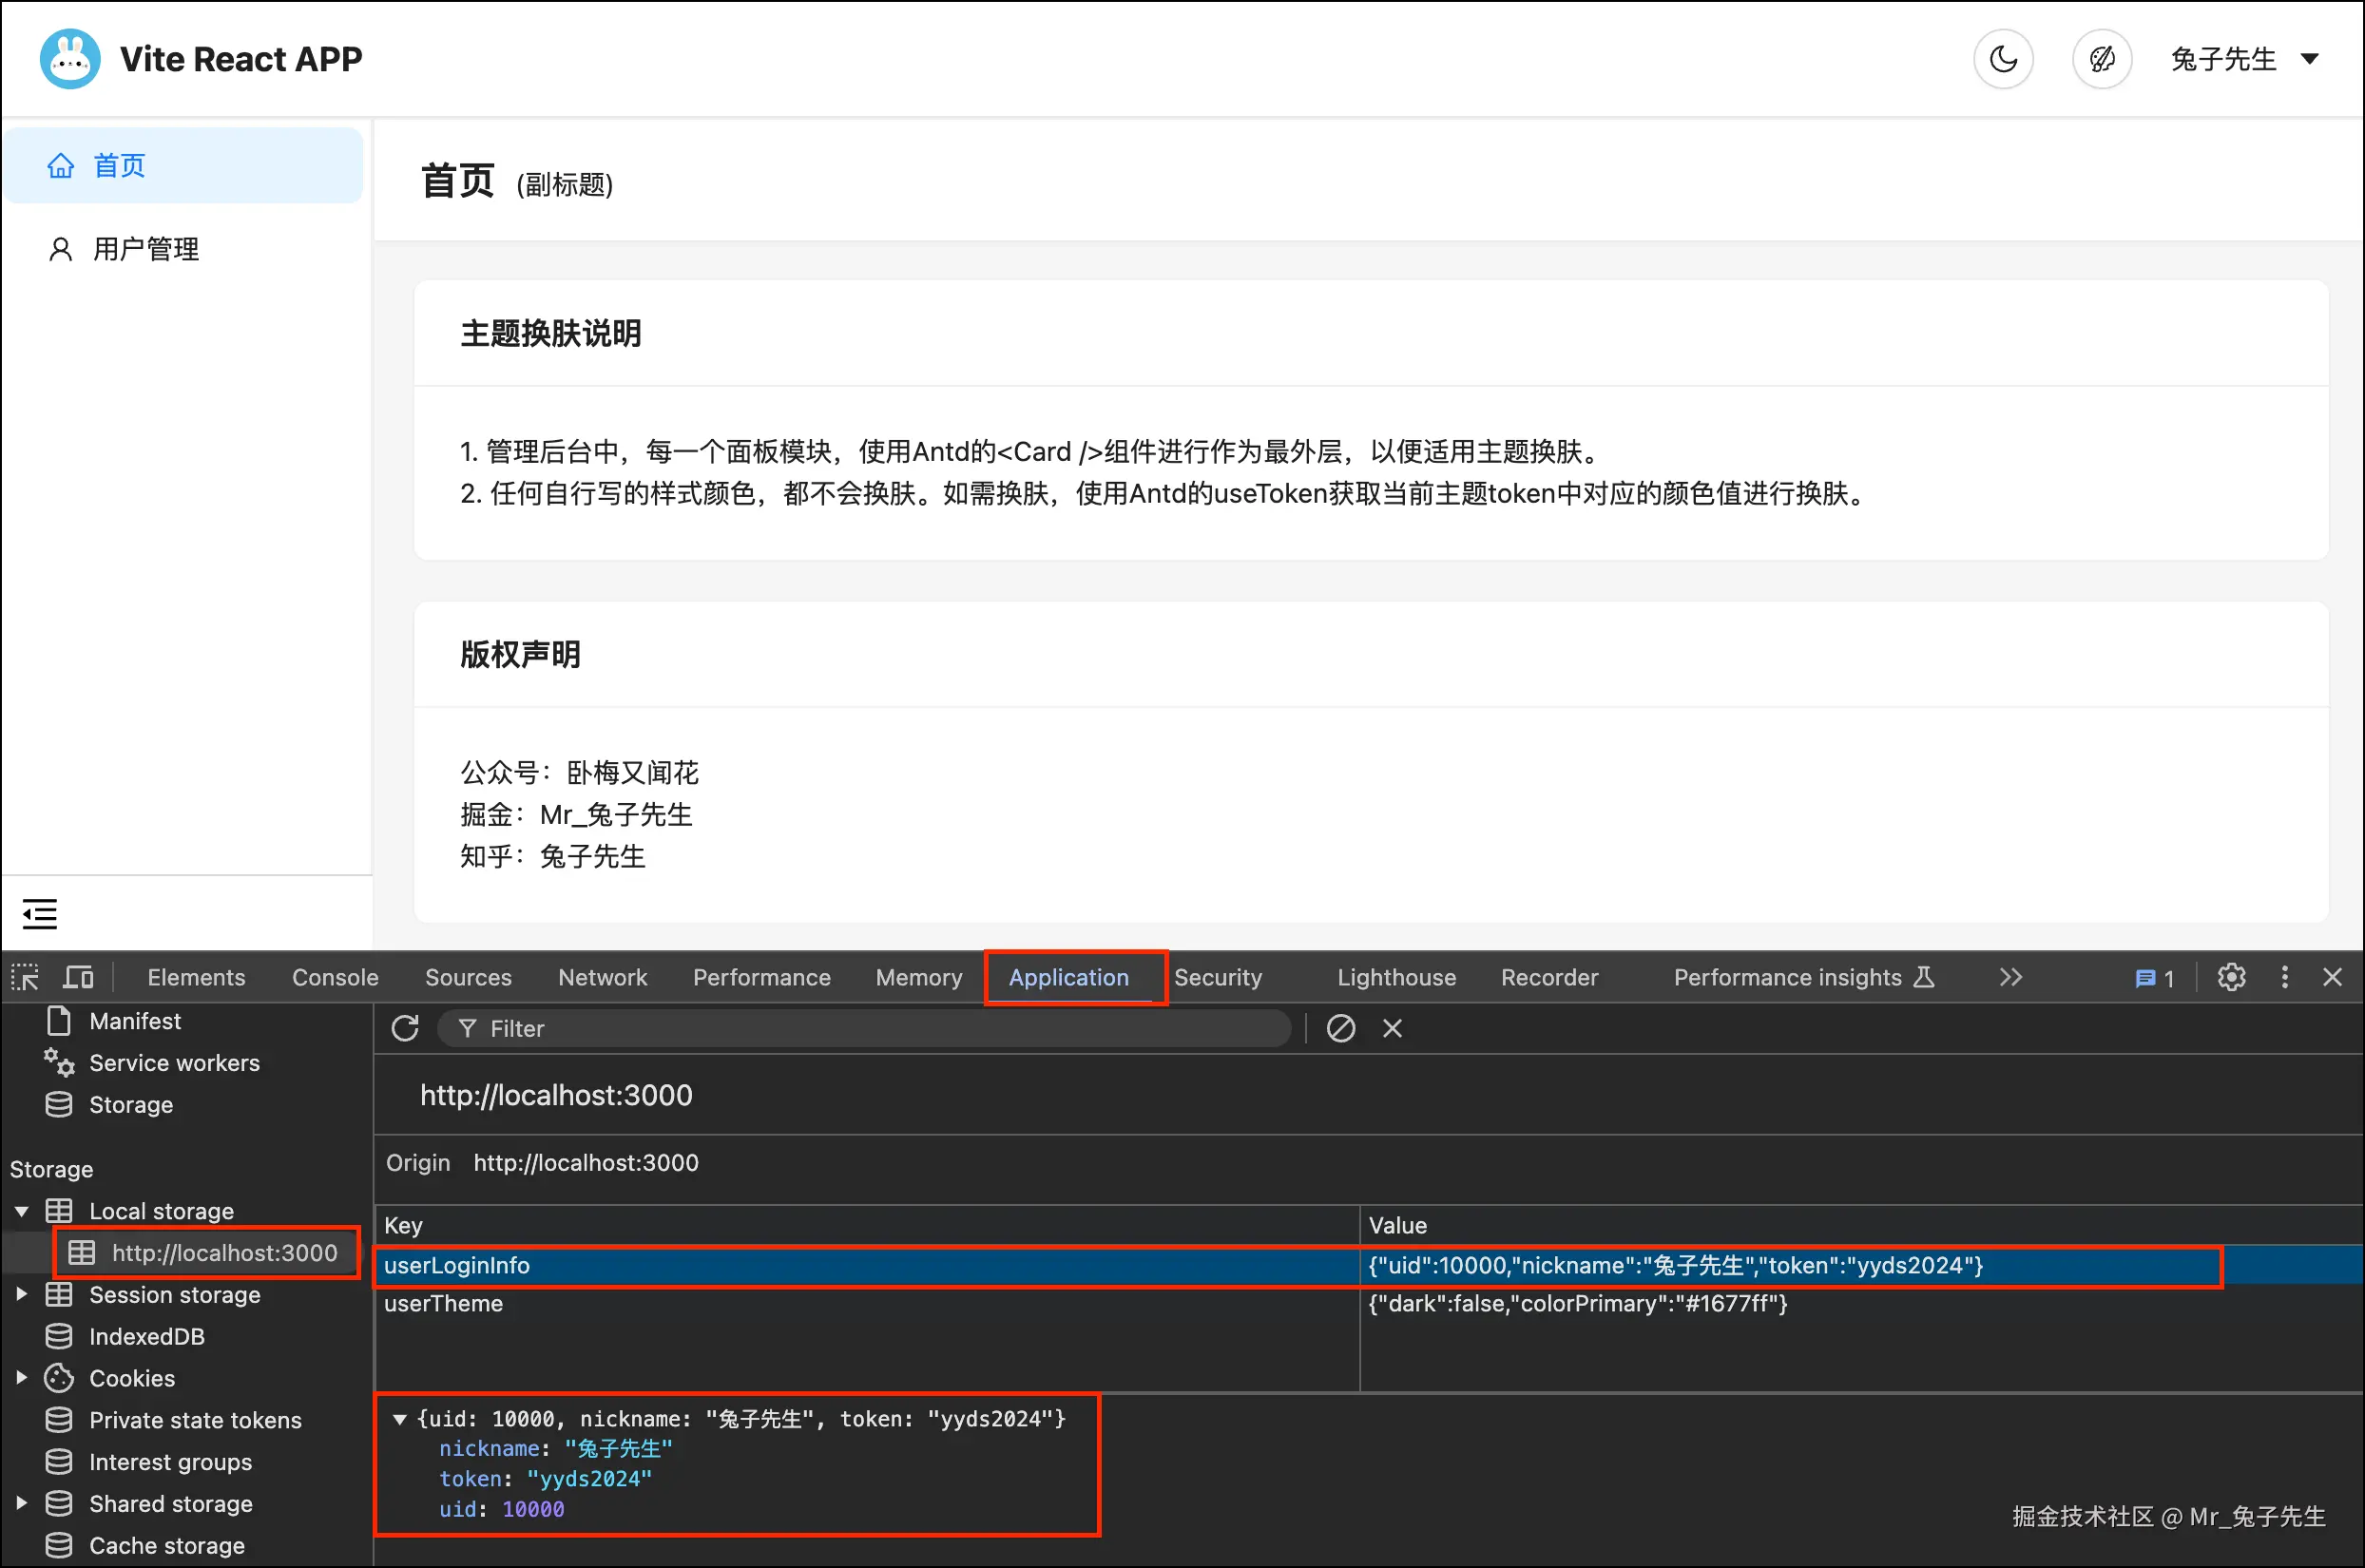Toggle dark mode with the moon icon

(x=2003, y=59)
